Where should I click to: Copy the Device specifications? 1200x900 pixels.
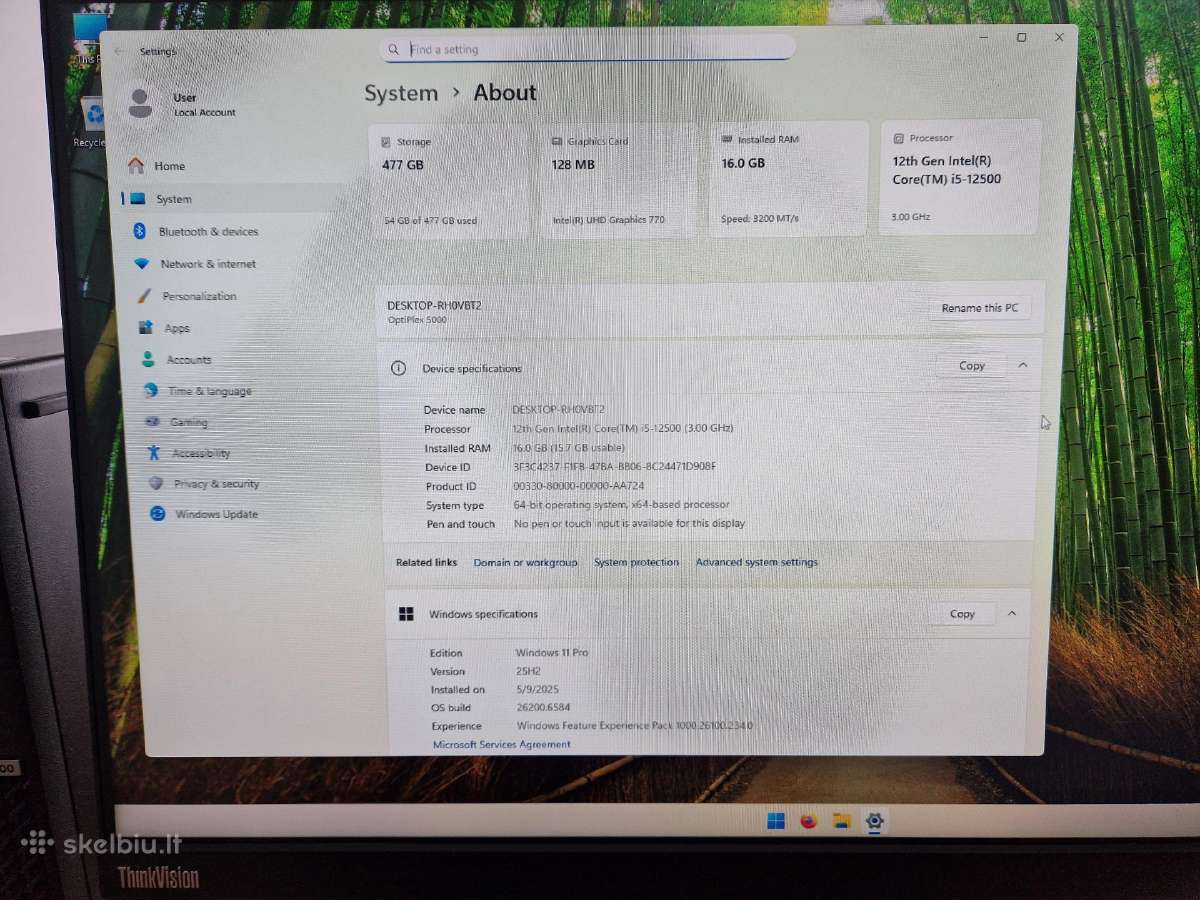tap(972, 366)
